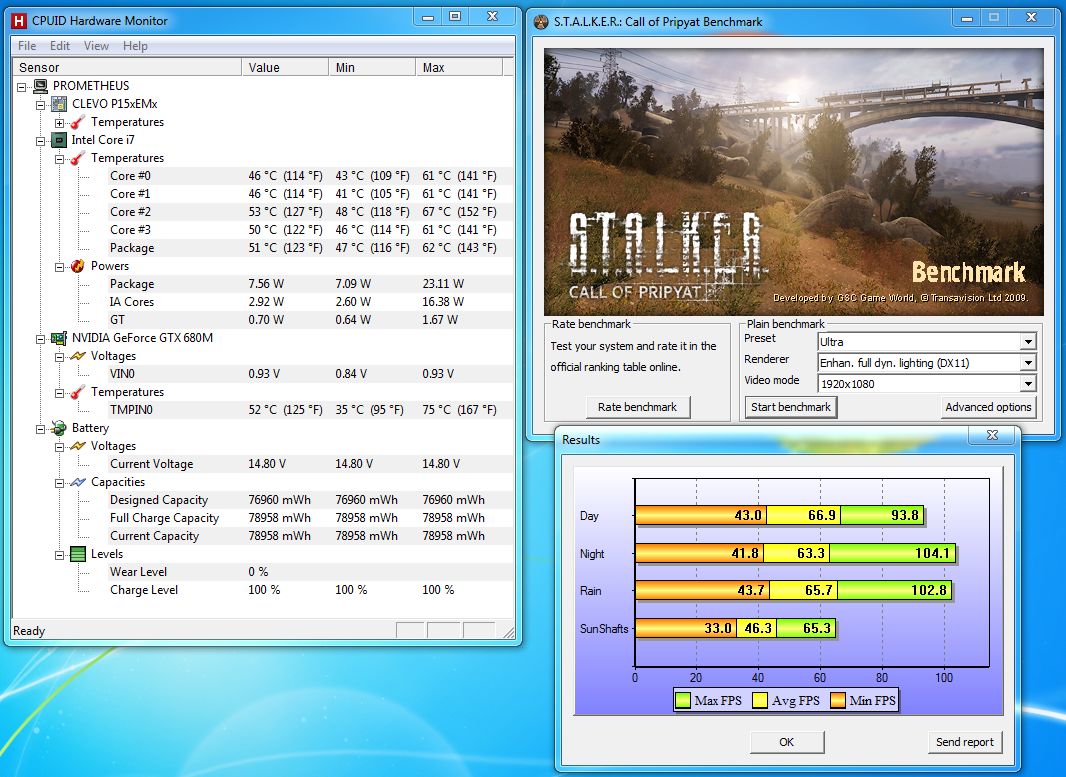
Task: Click the Value column header
Action: point(285,67)
